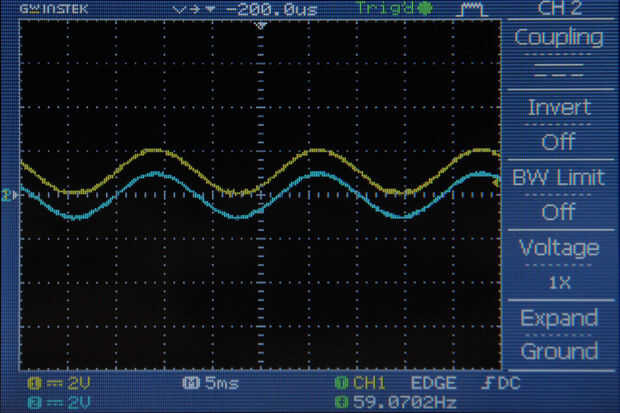Click the channel ground marker on the left edge
Viewport: 620px width, 413px height.
pyautogui.click(x=9, y=195)
